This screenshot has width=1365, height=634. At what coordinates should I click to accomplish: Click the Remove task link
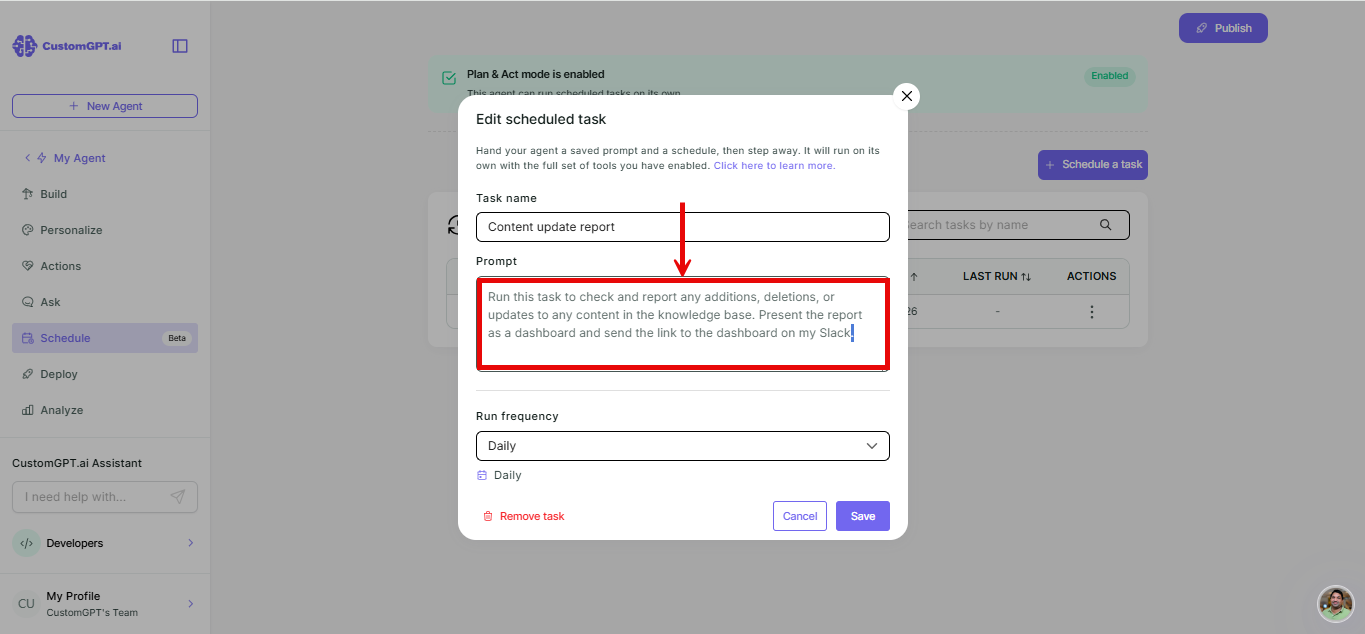[x=523, y=516]
